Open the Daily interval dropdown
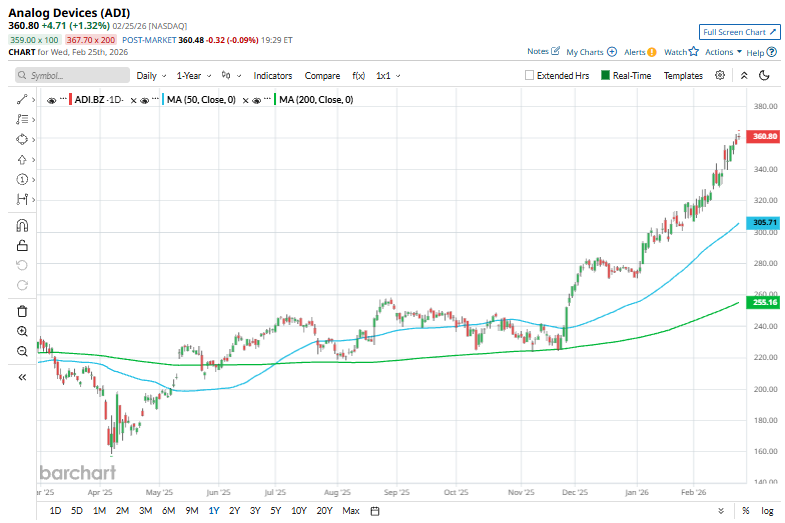This screenshot has height=523, width=785. (150, 75)
